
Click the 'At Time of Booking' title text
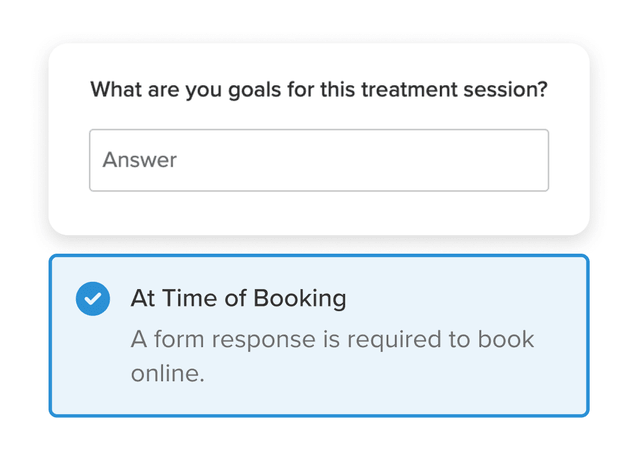238,298
